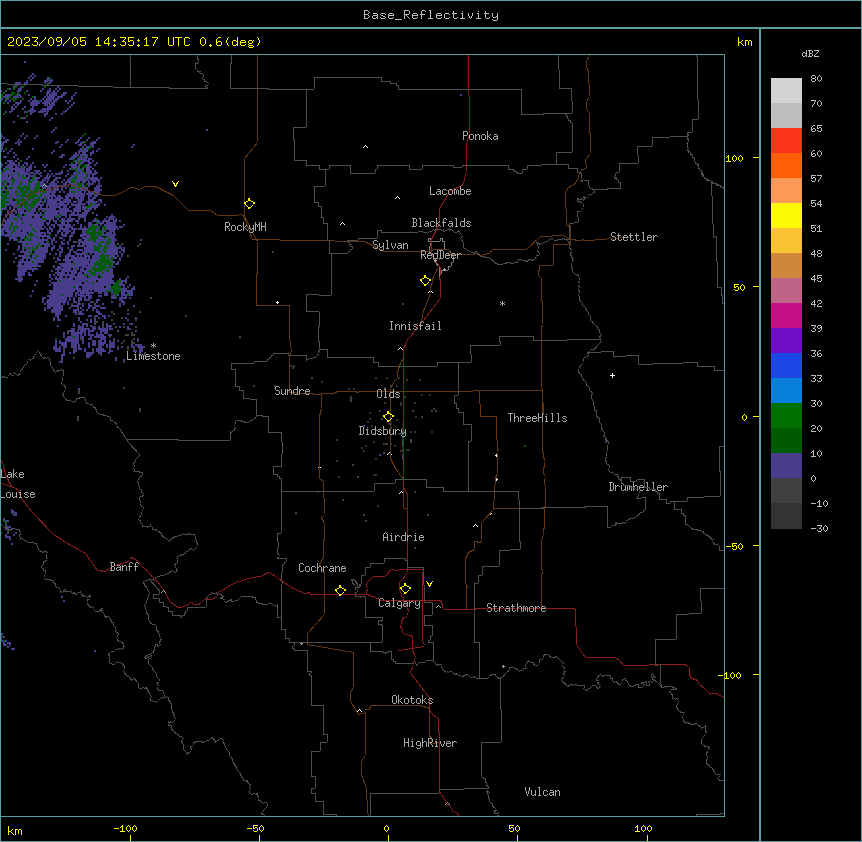Pick the magenta 39-42 dBZ legend swatch
The height and width of the screenshot is (842, 862).
(x=786, y=315)
